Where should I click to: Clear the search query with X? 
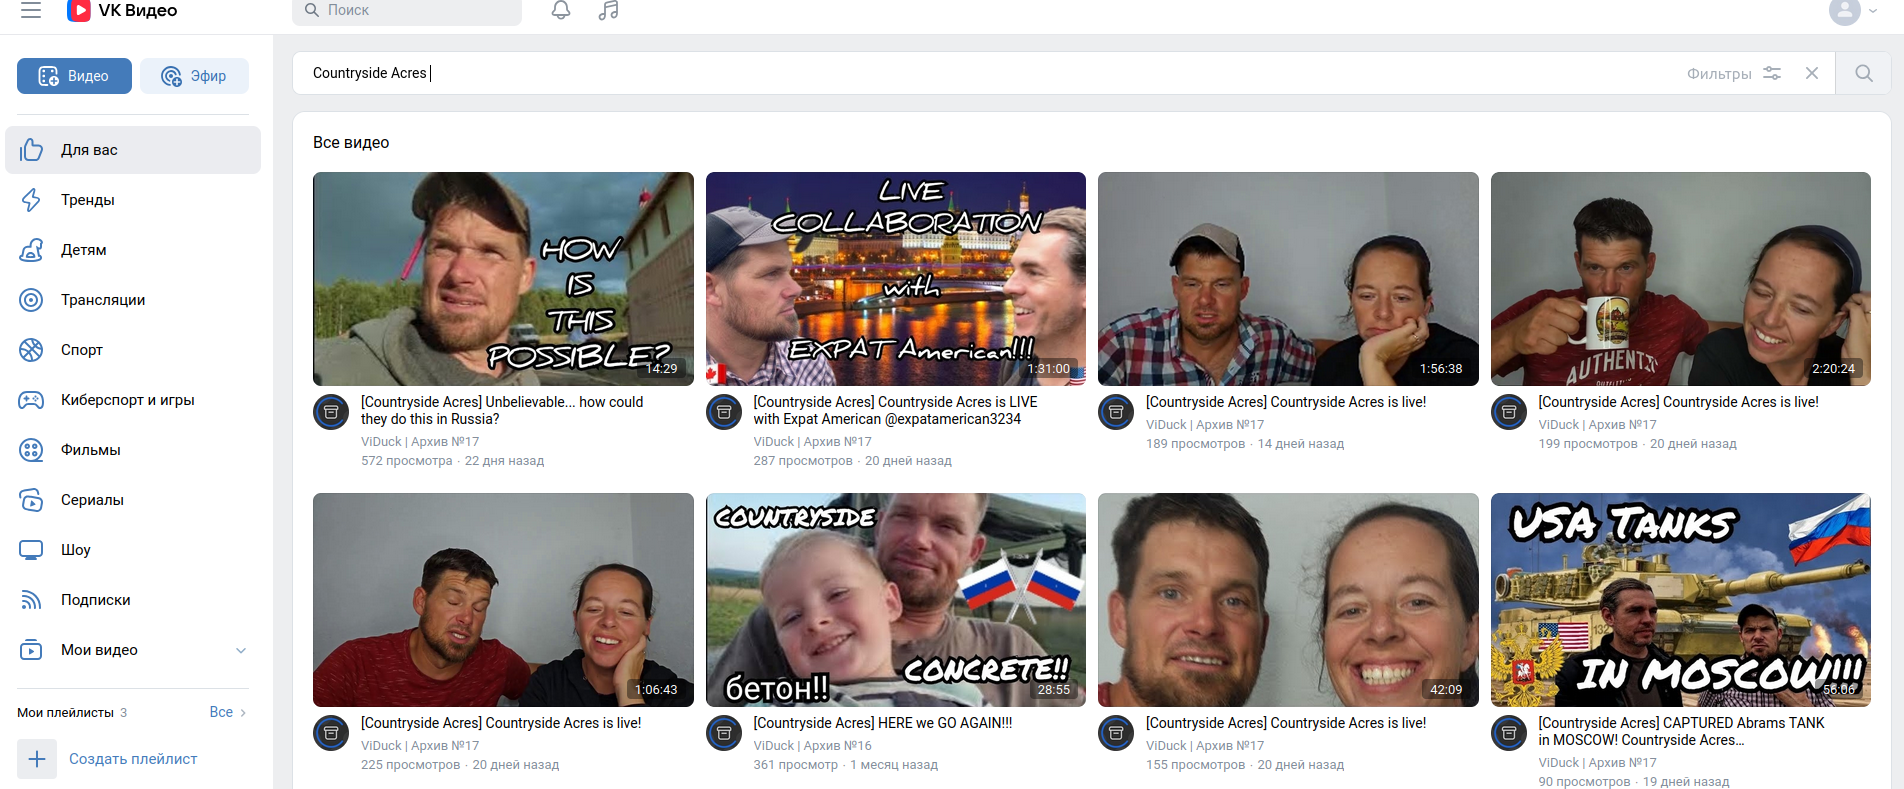coord(1811,73)
